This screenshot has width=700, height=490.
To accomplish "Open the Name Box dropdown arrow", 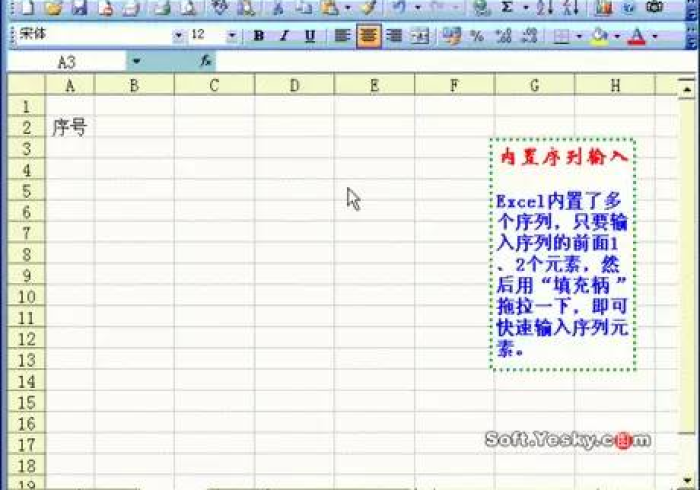I will 137,61.
